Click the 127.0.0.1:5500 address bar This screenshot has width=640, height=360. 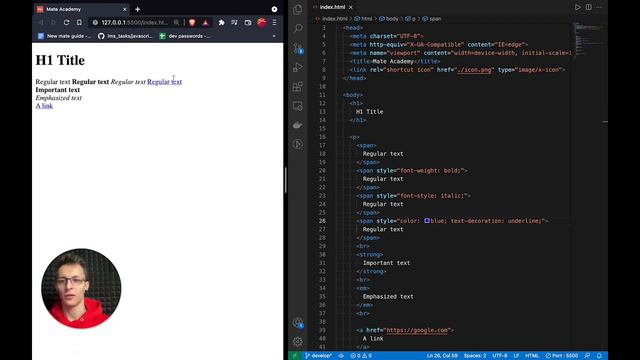(x=135, y=22)
